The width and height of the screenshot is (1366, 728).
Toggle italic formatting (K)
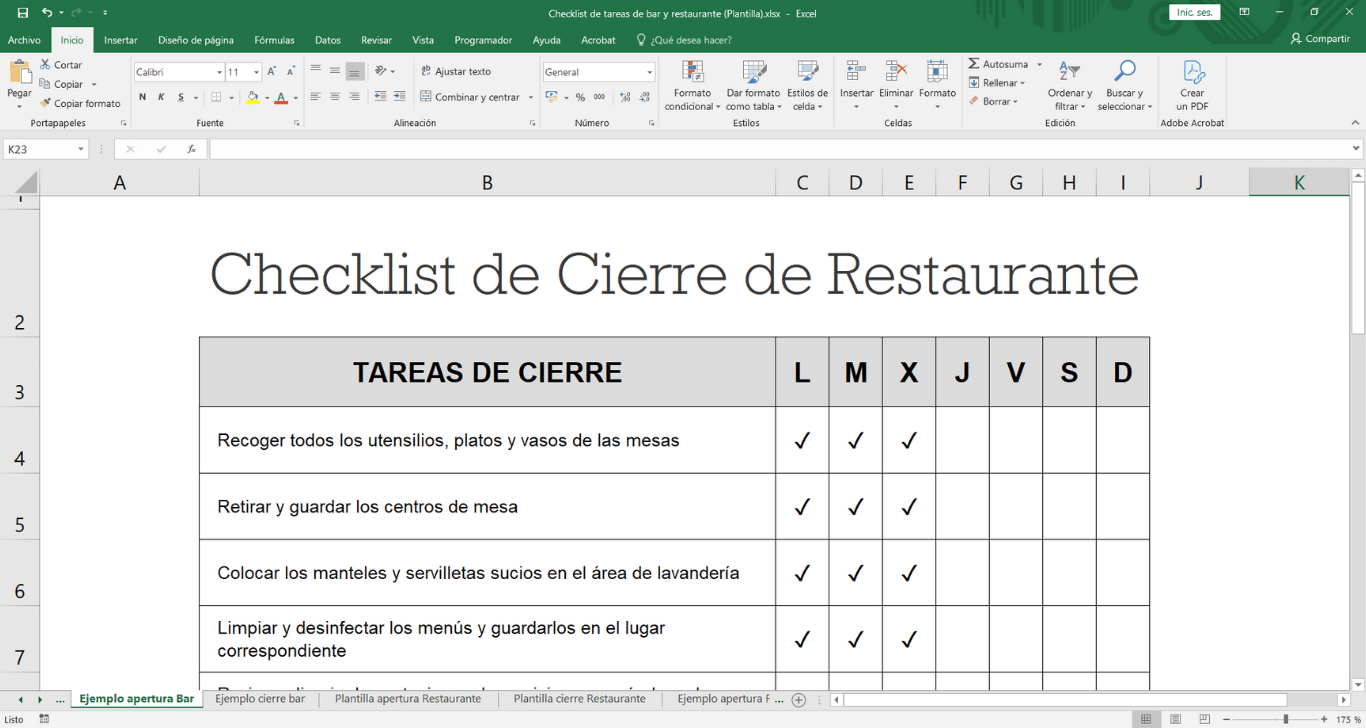[x=161, y=97]
